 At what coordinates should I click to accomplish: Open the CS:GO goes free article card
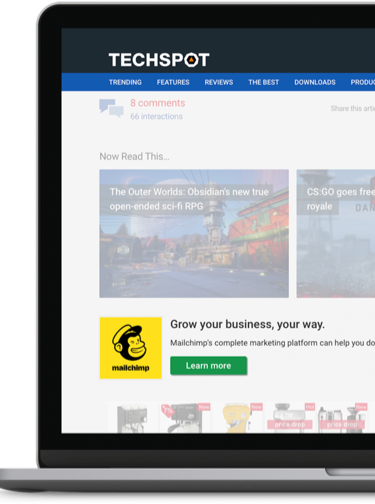point(336,233)
